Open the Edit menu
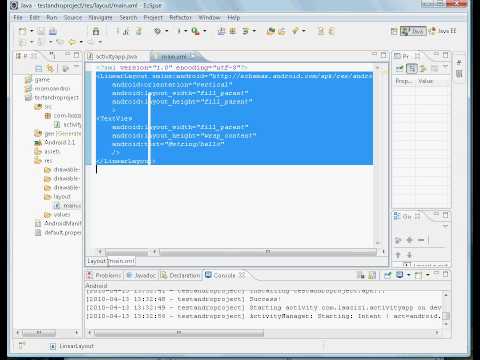Viewport: 480px width, 360px height. point(34,17)
